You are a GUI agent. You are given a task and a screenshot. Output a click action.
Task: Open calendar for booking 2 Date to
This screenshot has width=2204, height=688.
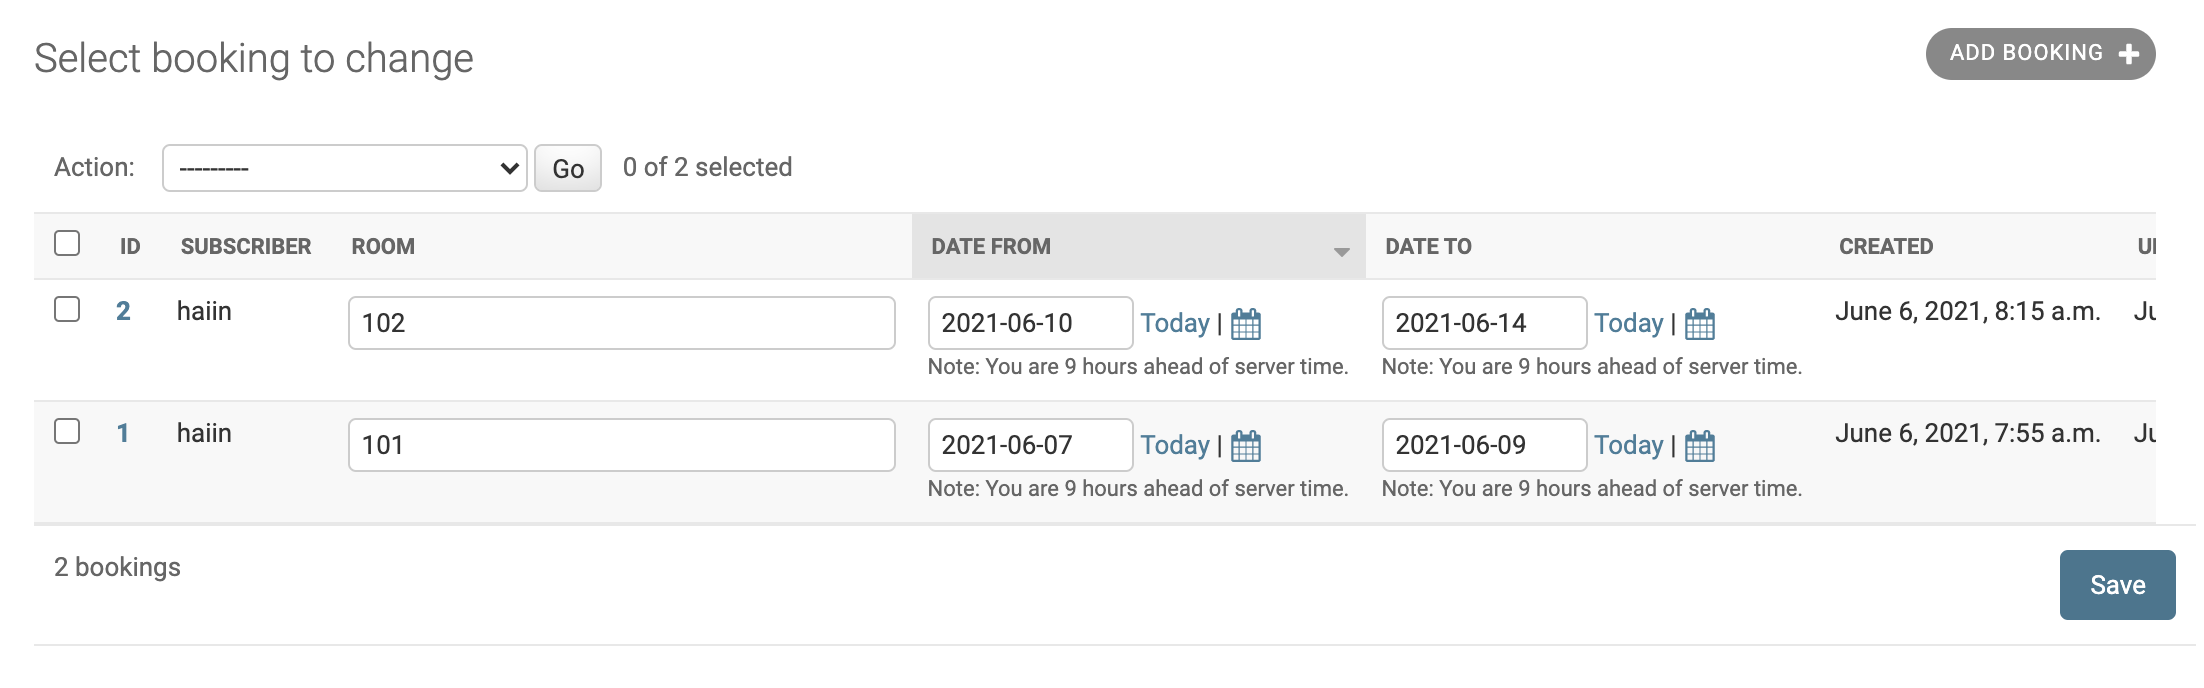pyautogui.click(x=1700, y=324)
